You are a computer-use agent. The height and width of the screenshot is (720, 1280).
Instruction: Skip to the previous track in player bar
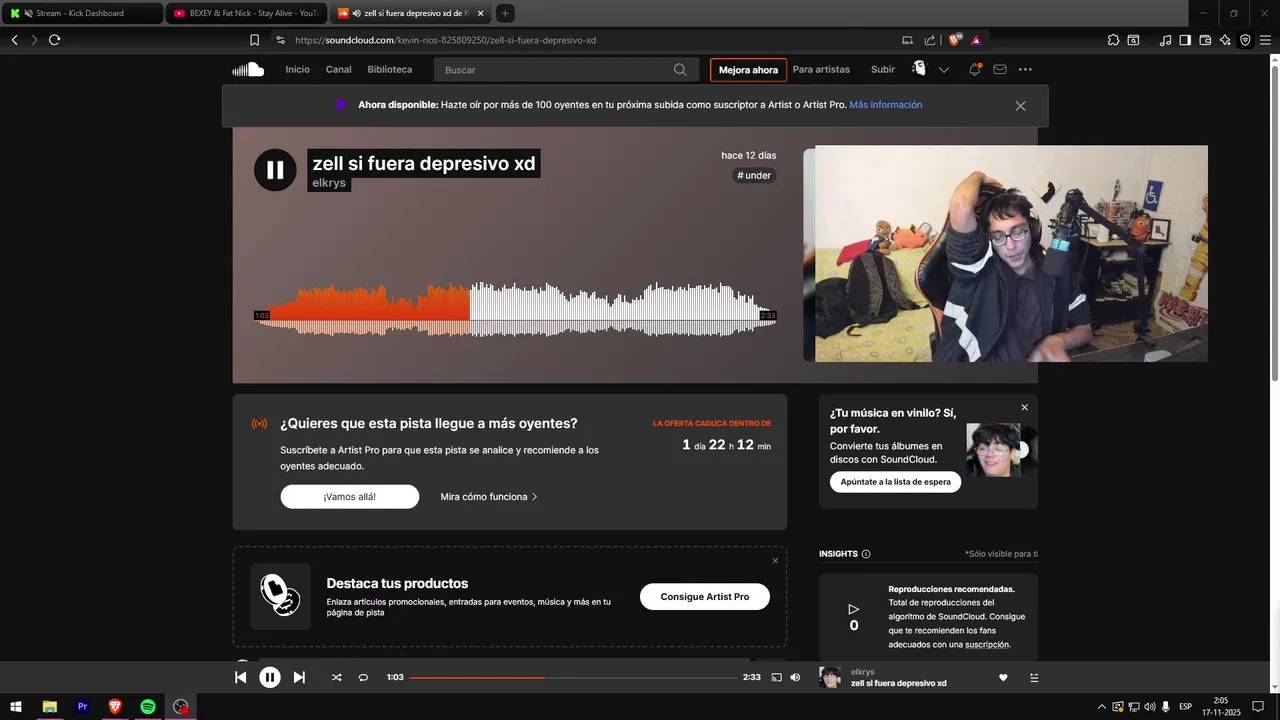coord(240,677)
